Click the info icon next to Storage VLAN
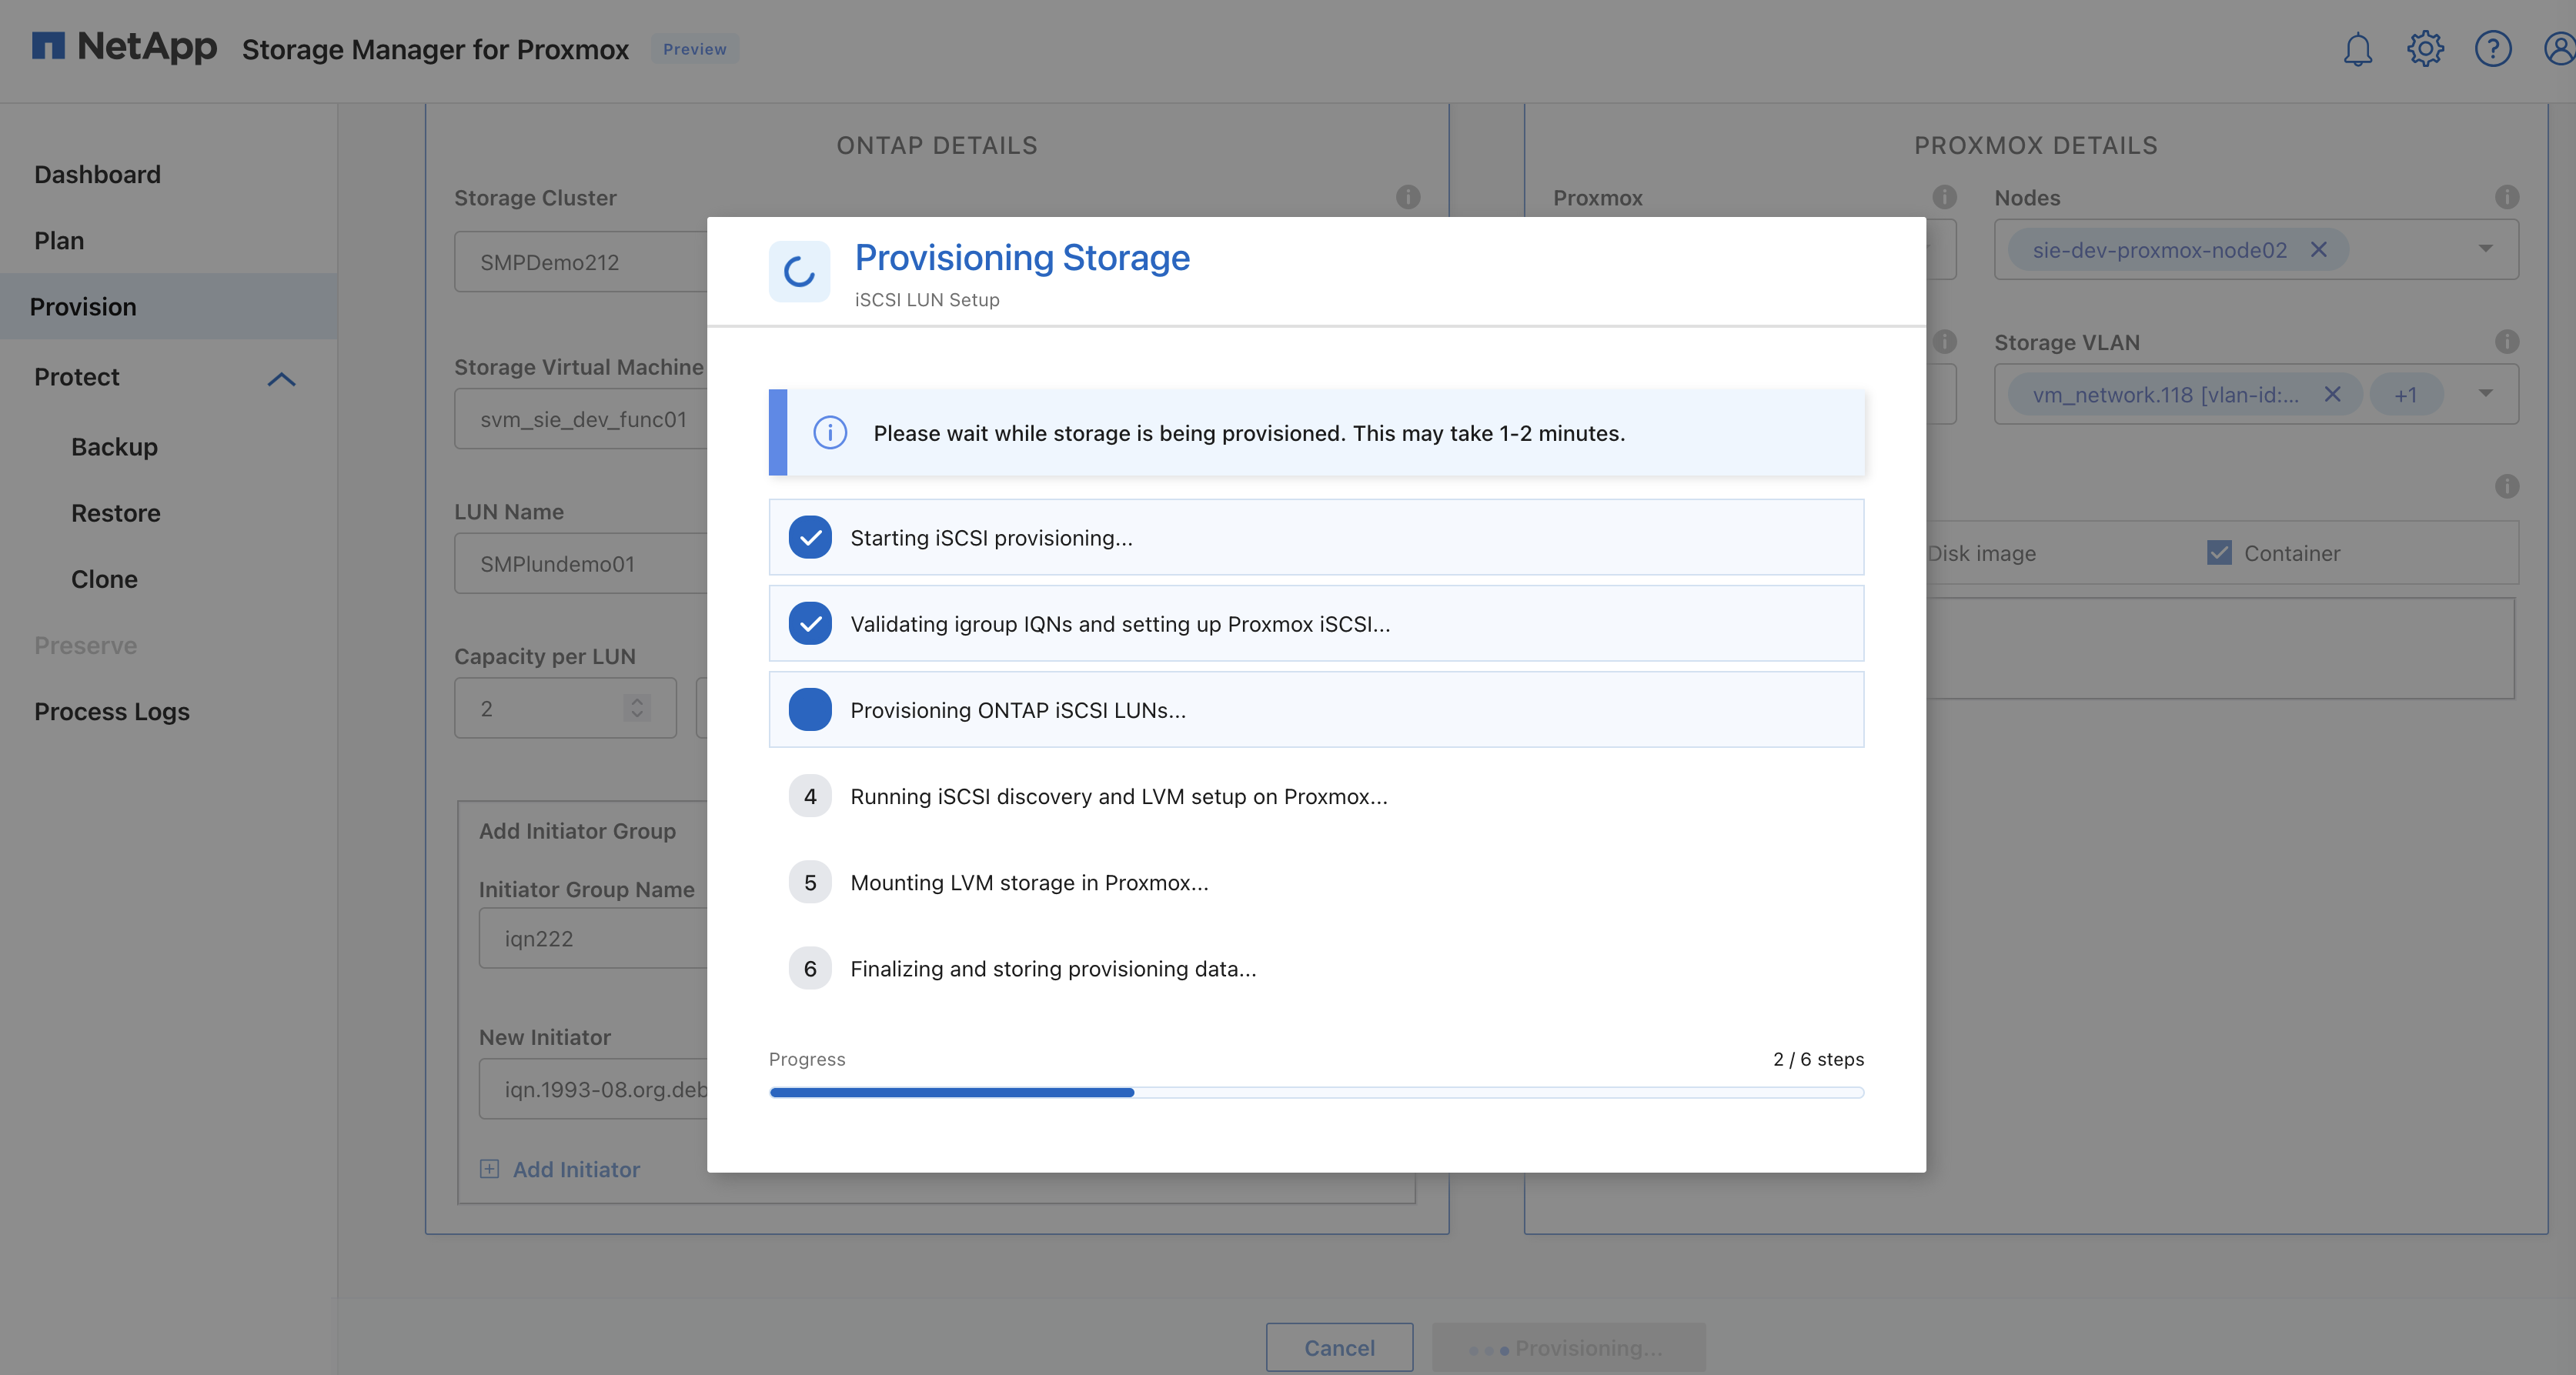 tap(2508, 342)
